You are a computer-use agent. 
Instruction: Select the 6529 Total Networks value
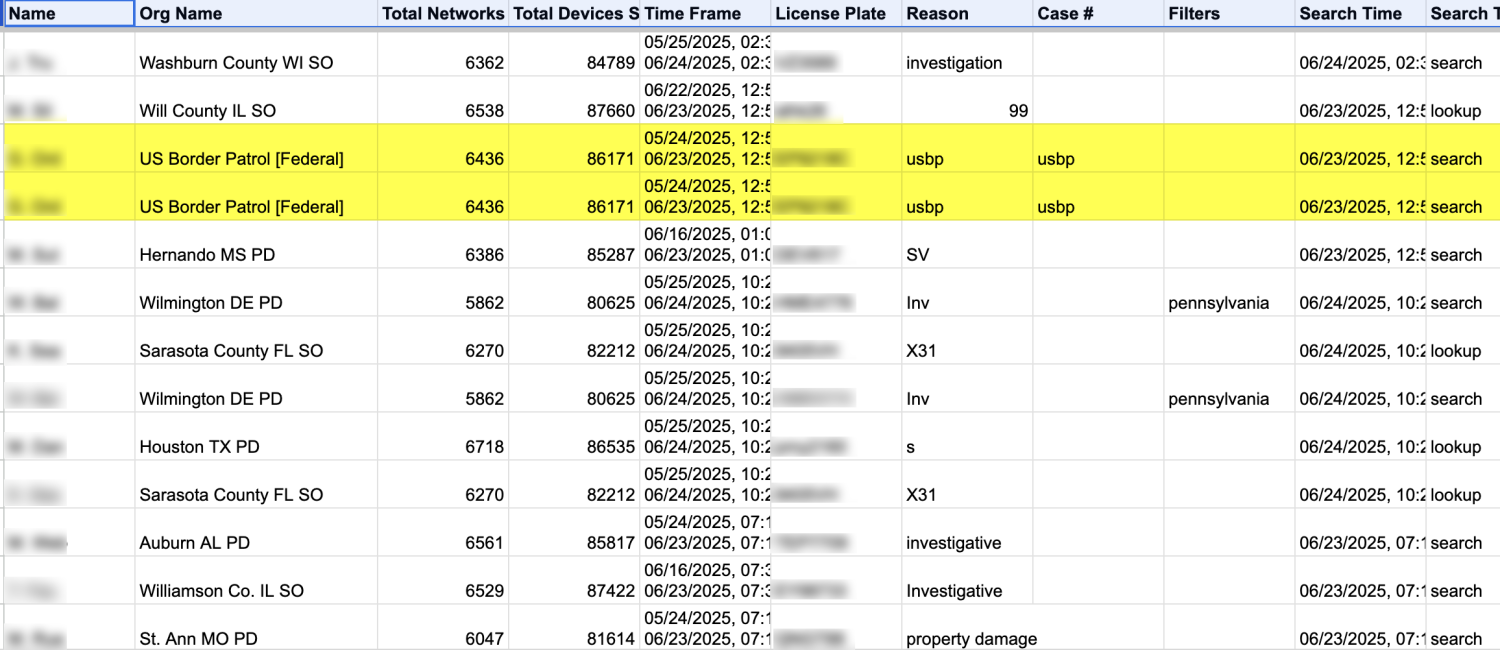pos(443,581)
